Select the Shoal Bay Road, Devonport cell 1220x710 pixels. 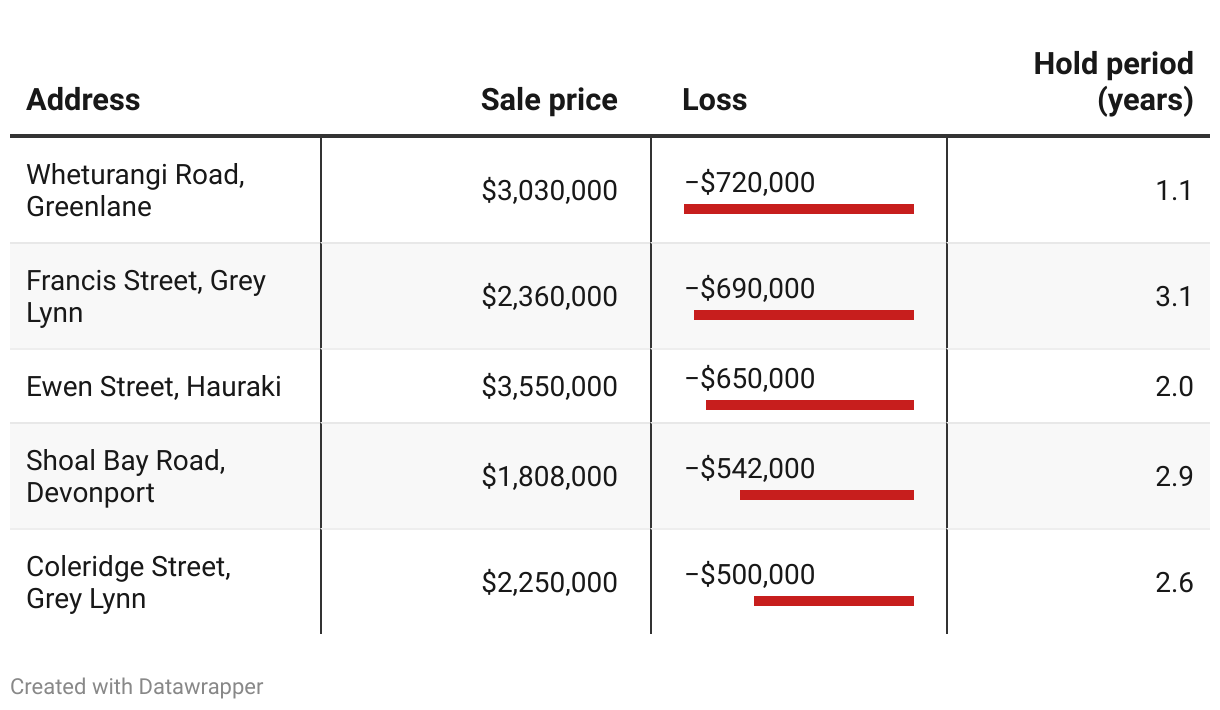coord(125,476)
